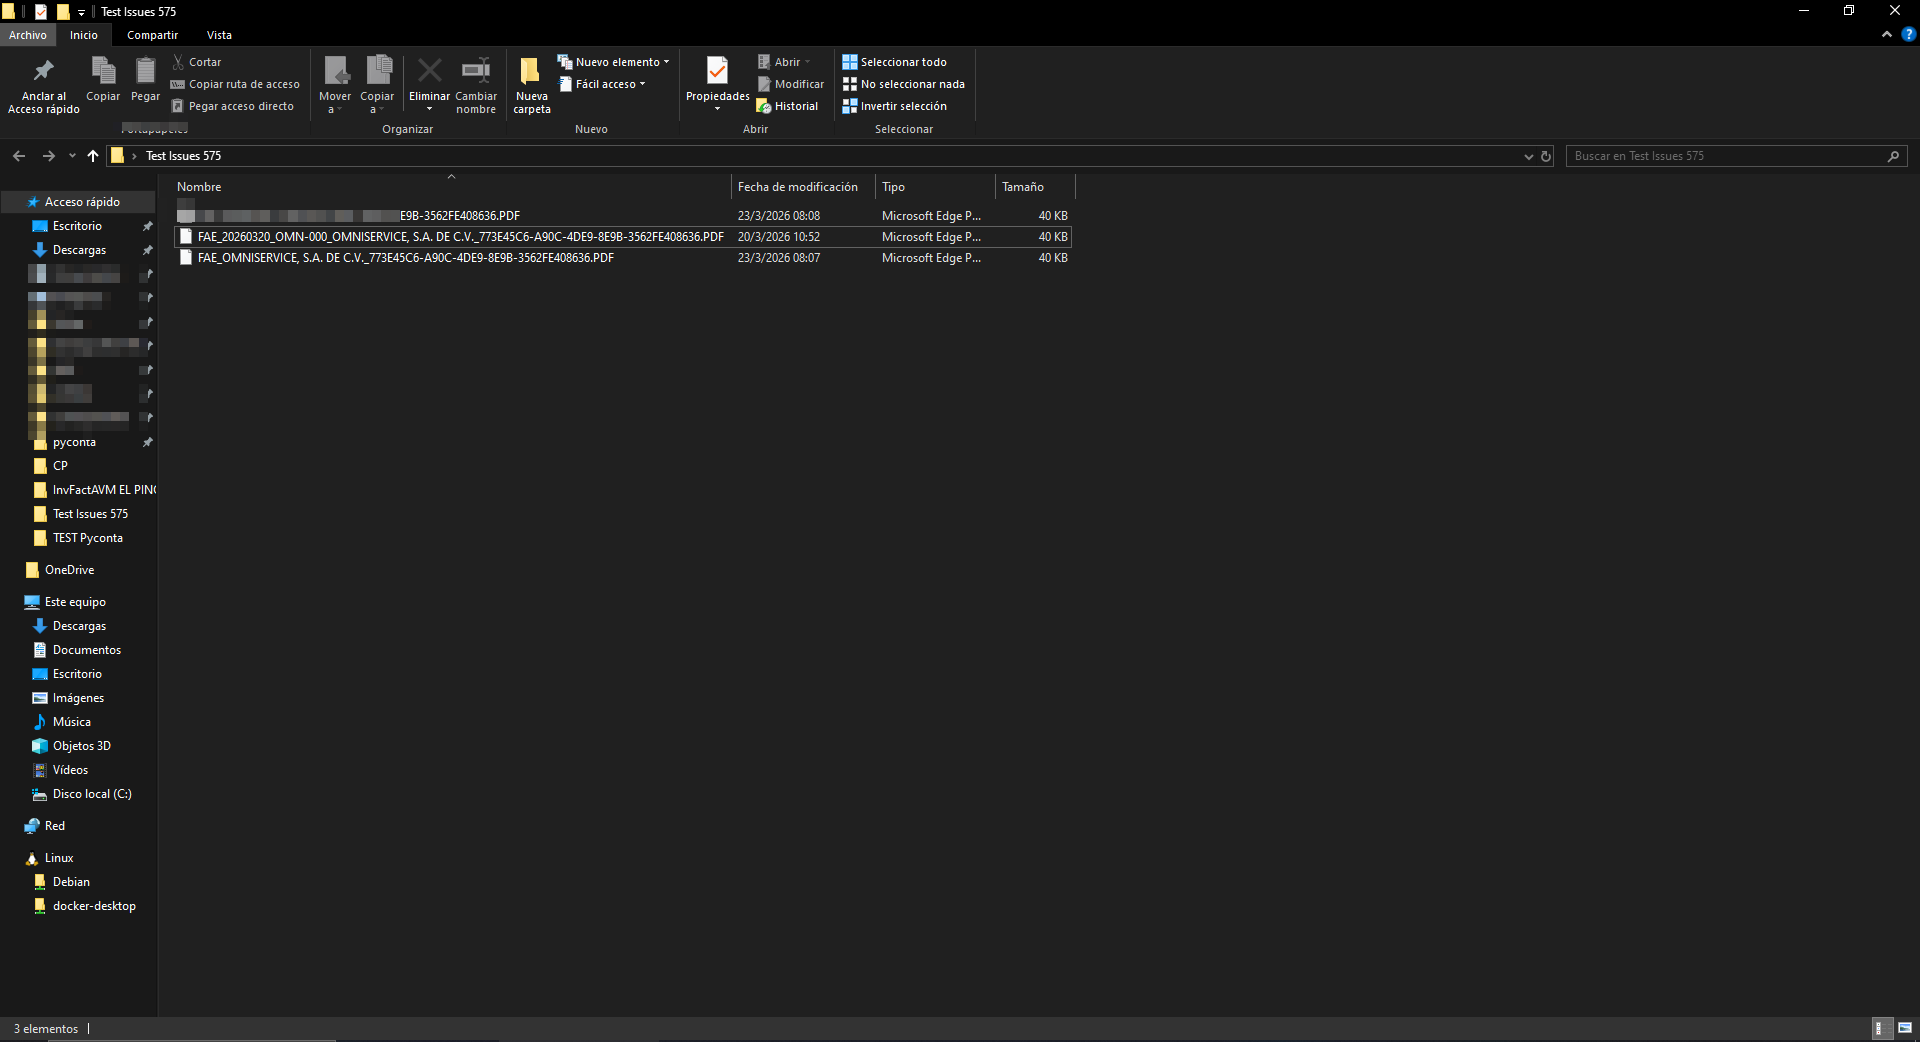This screenshot has height=1042, width=1920.
Task: Go up one folder level
Action: click(93, 156)
